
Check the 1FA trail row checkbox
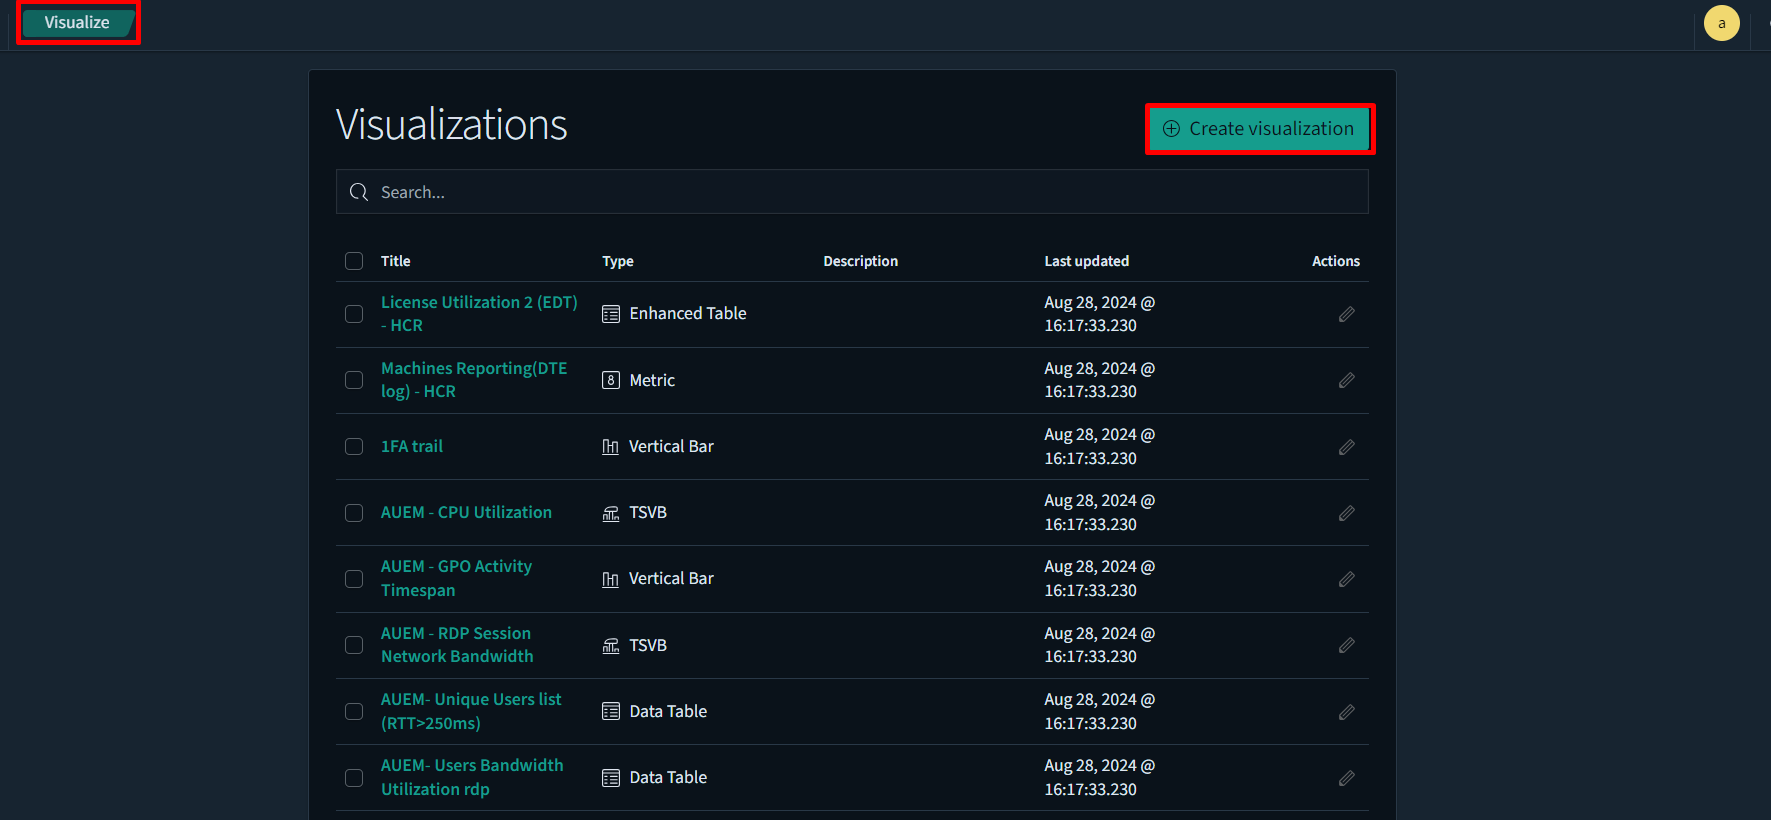click(x=354, y=446)
